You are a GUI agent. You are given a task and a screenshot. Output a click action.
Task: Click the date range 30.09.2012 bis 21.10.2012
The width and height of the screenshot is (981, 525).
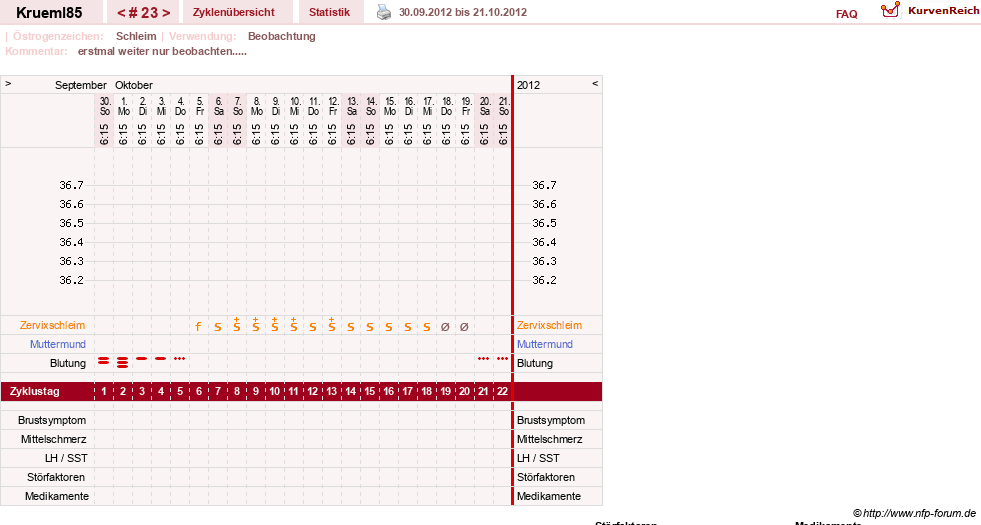[x=463, y=12]
